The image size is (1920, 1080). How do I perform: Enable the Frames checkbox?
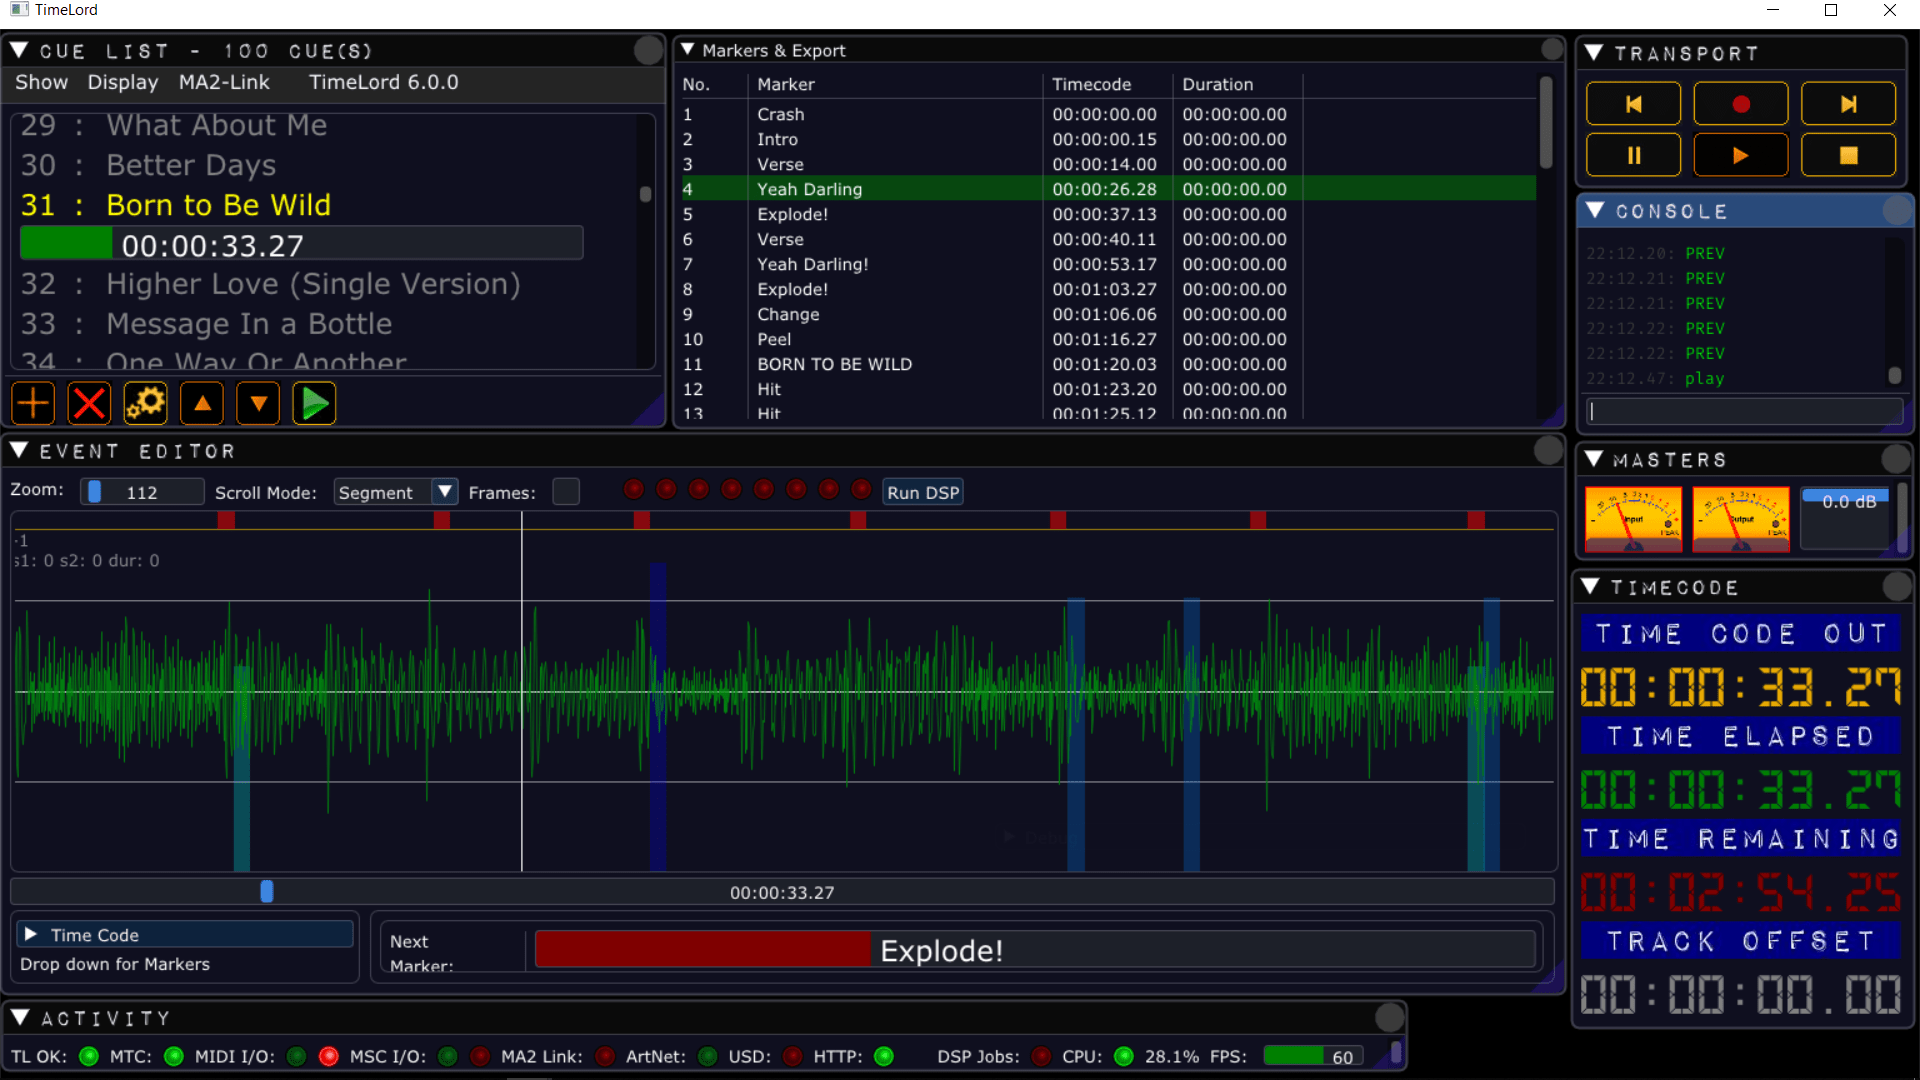566,492
